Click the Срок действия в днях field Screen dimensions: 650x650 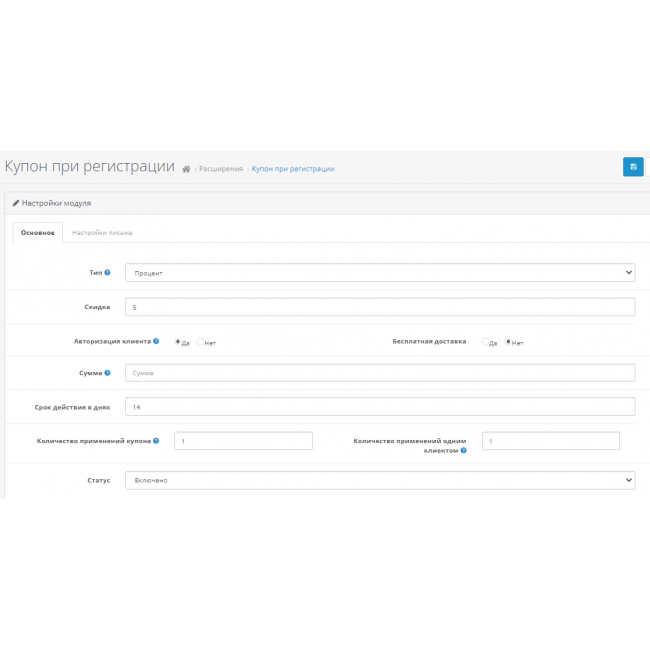click(x=379, y=407)
